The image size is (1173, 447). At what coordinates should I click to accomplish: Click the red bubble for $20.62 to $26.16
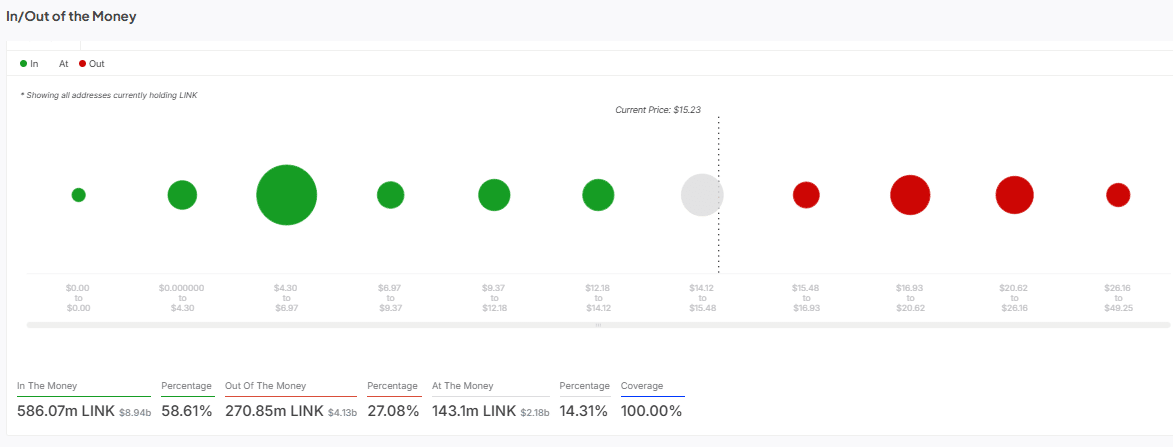click(1014, 195)
